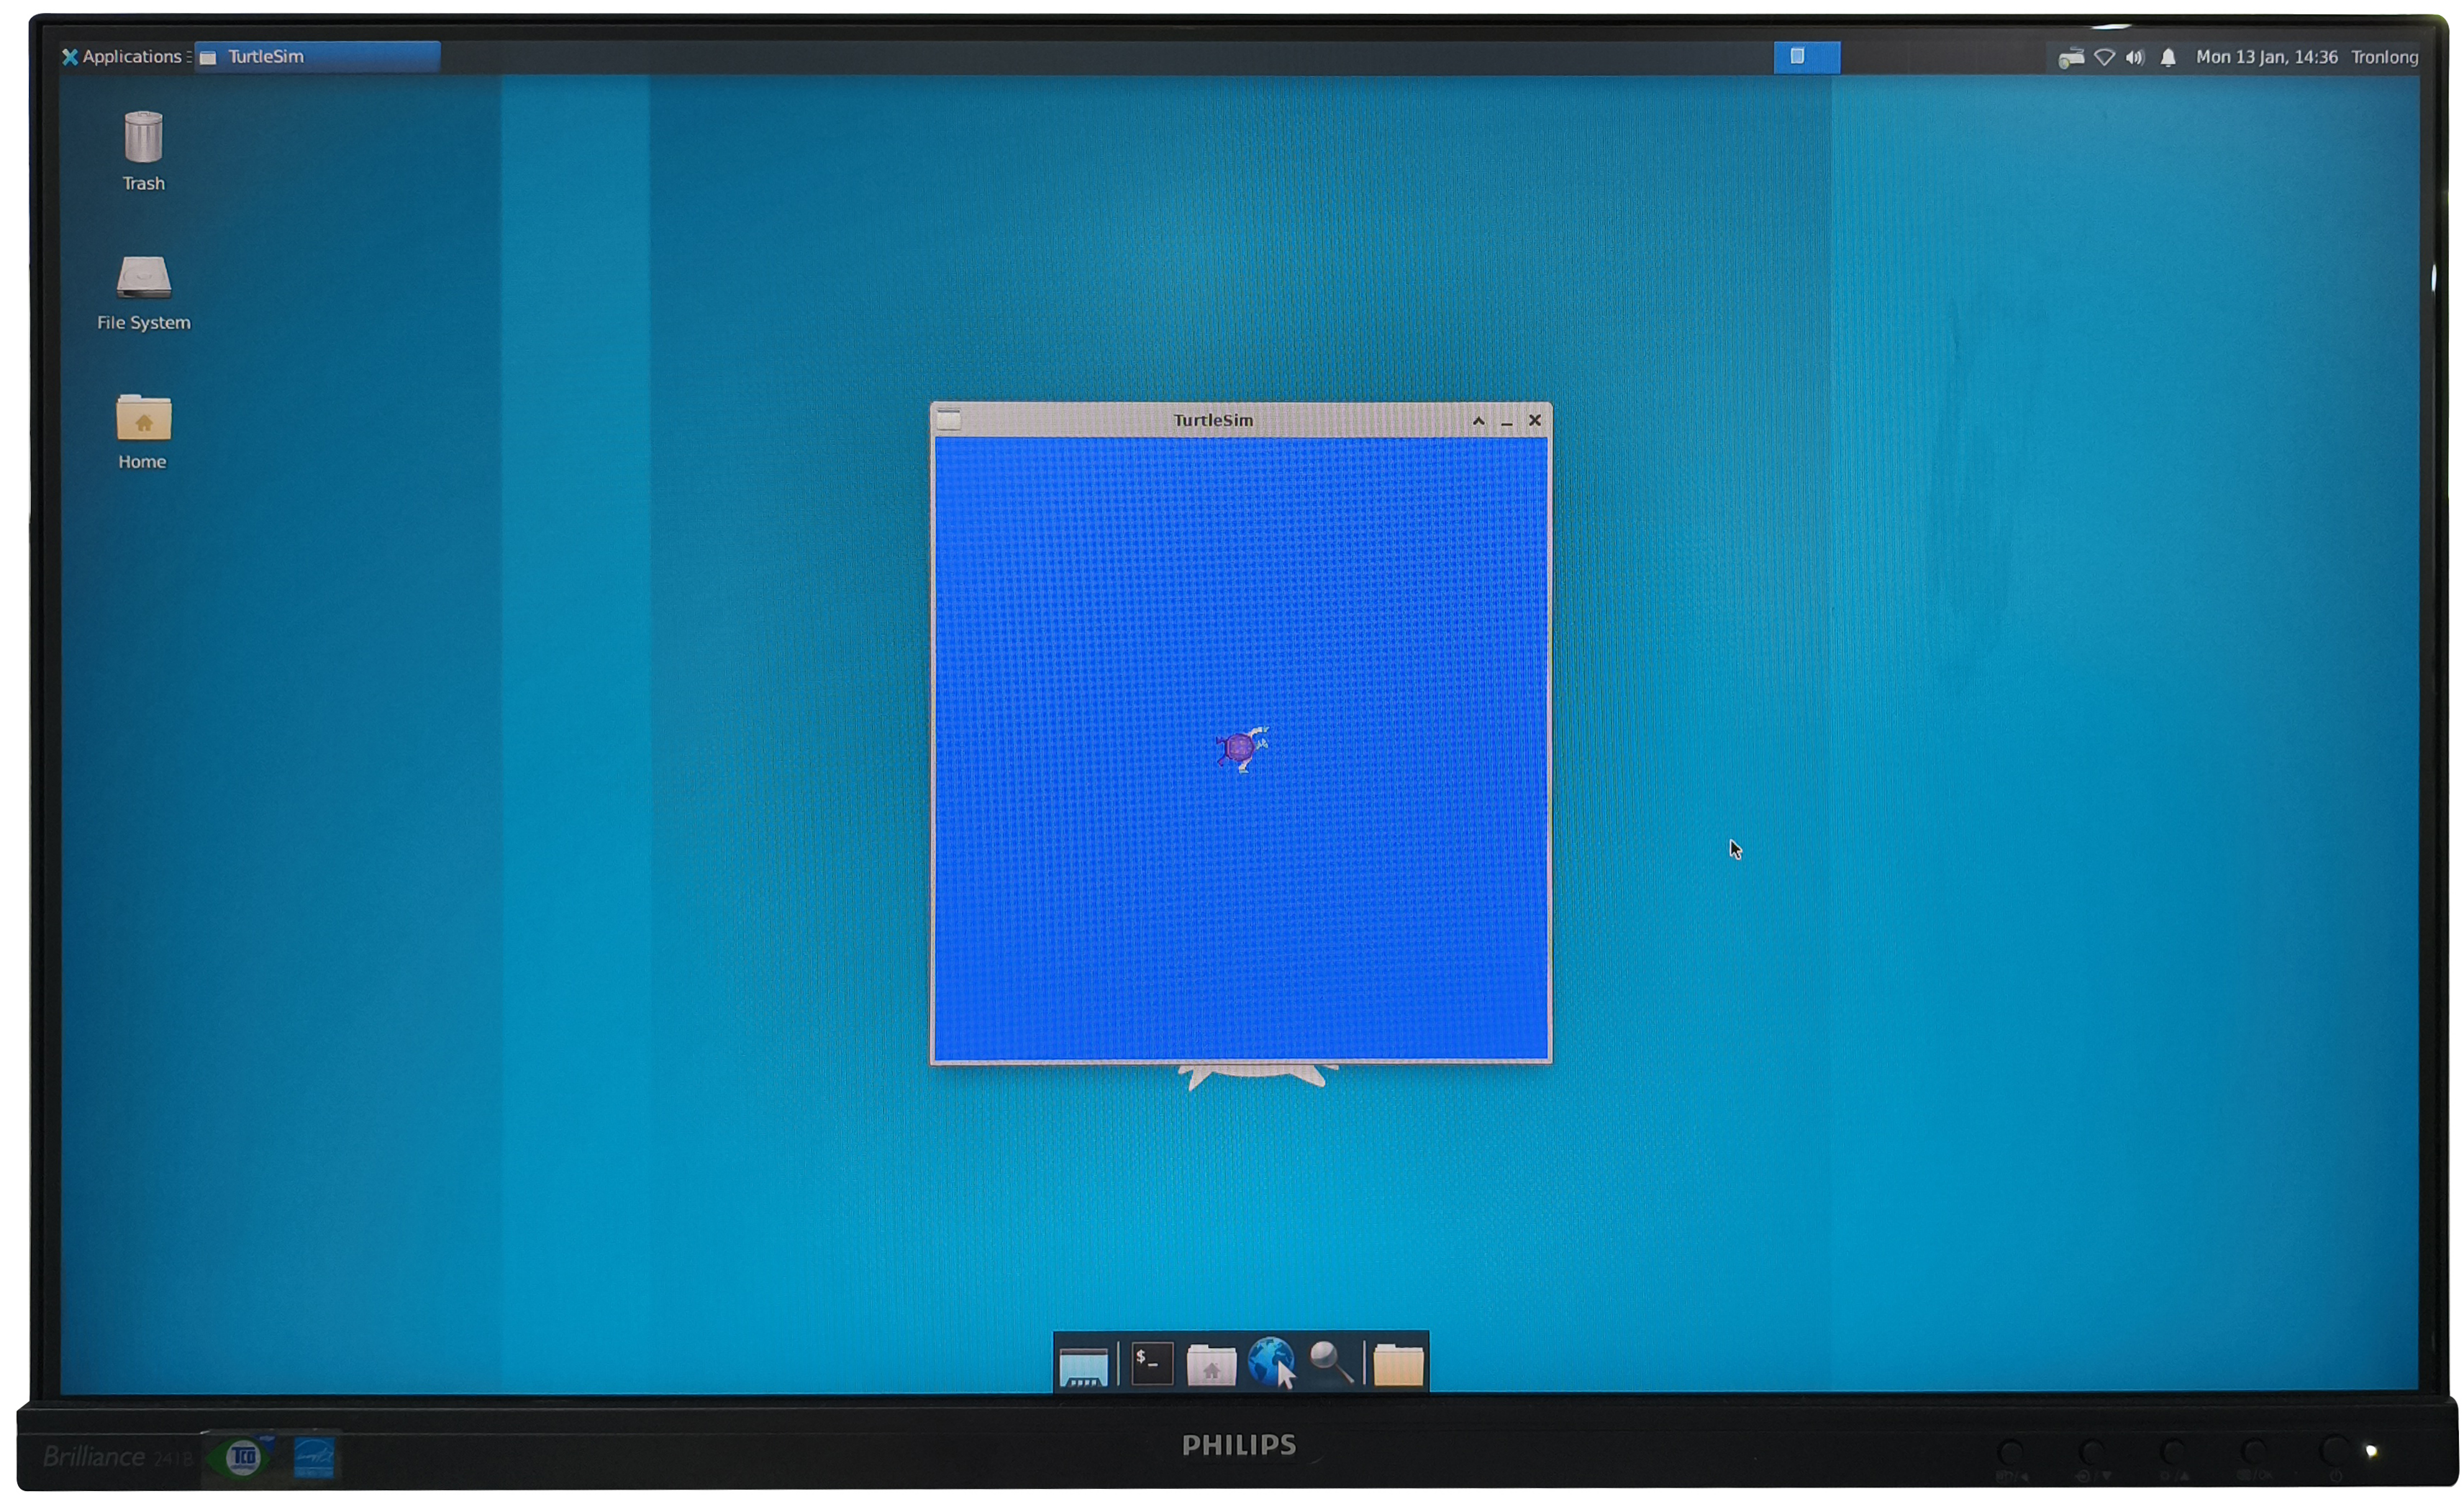Roll up the TurtleSim window with arrow button
Screen dimensions: 2464x1499
click(1478, 421)
